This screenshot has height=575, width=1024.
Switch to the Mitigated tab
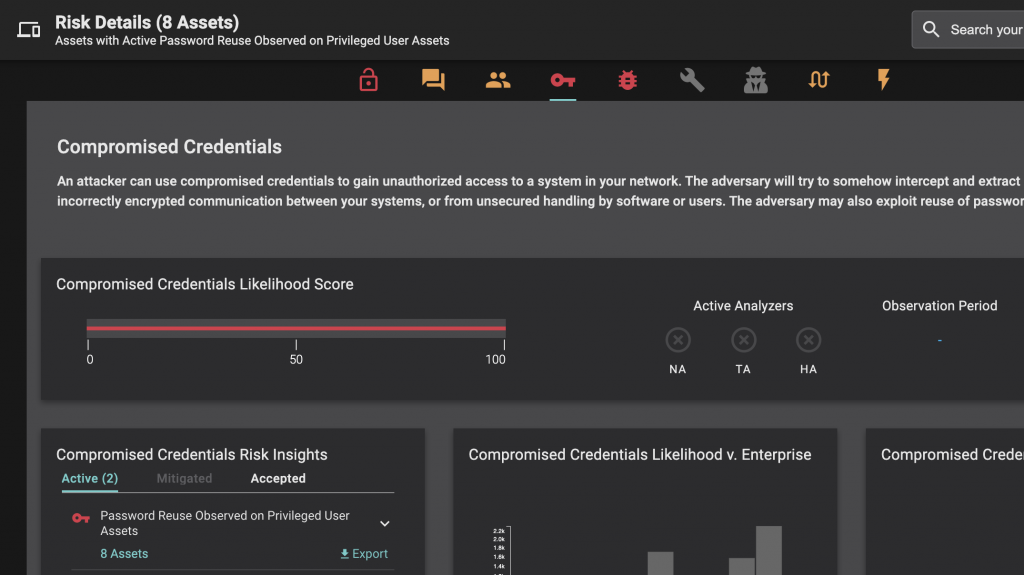click(184, 478)
